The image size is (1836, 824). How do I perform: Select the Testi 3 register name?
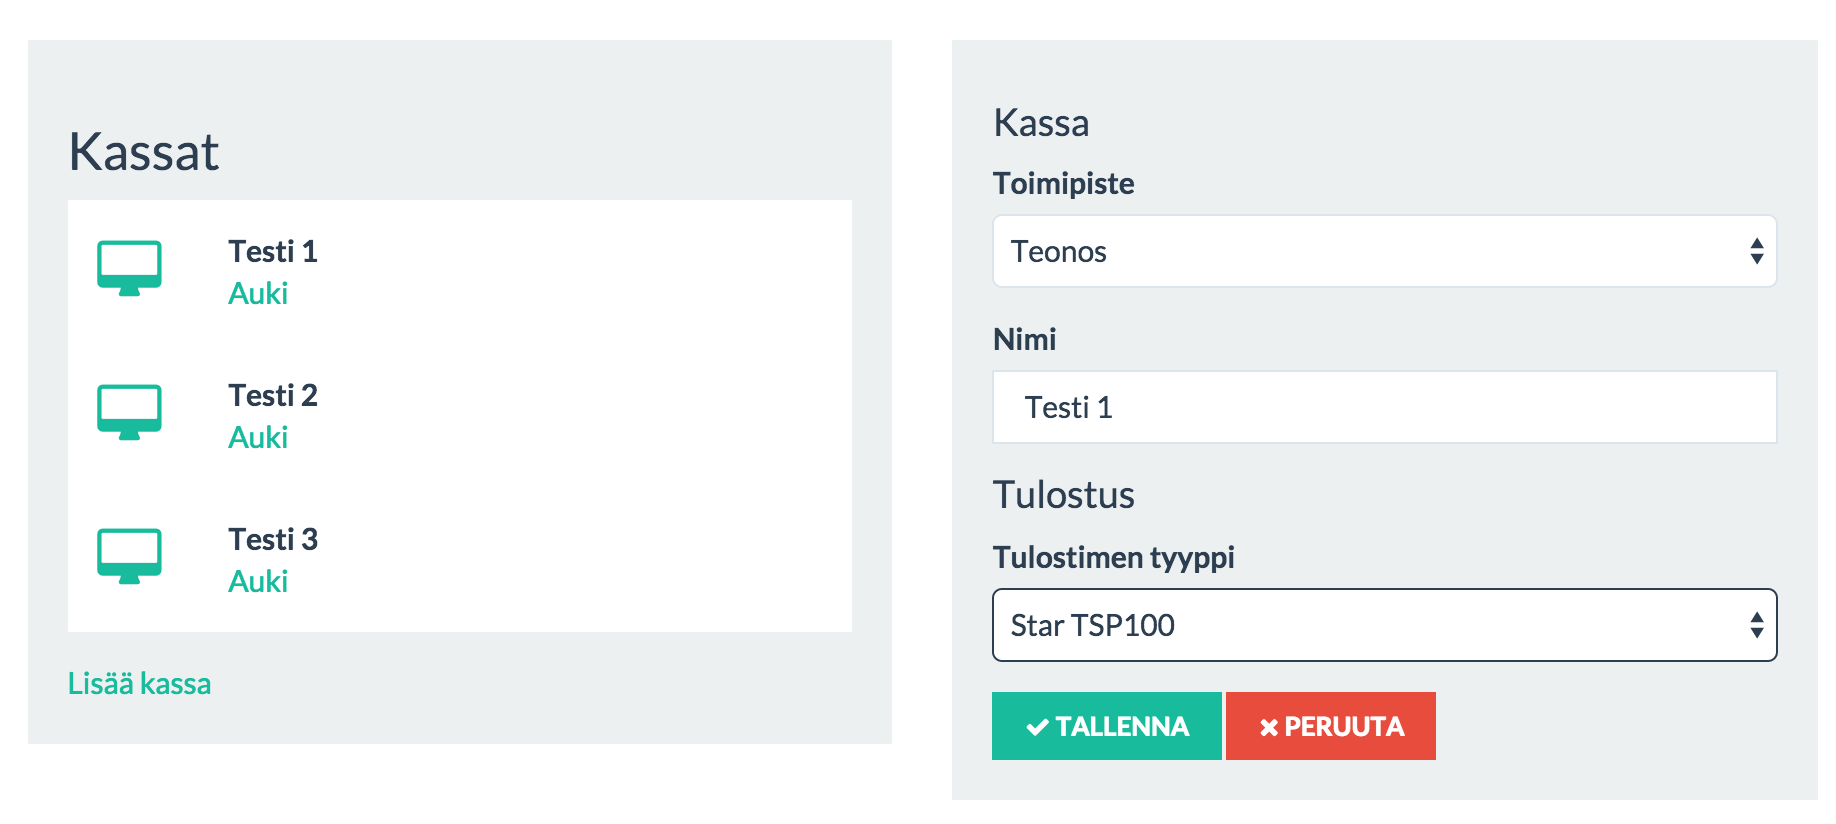click(x=273, y=539)
